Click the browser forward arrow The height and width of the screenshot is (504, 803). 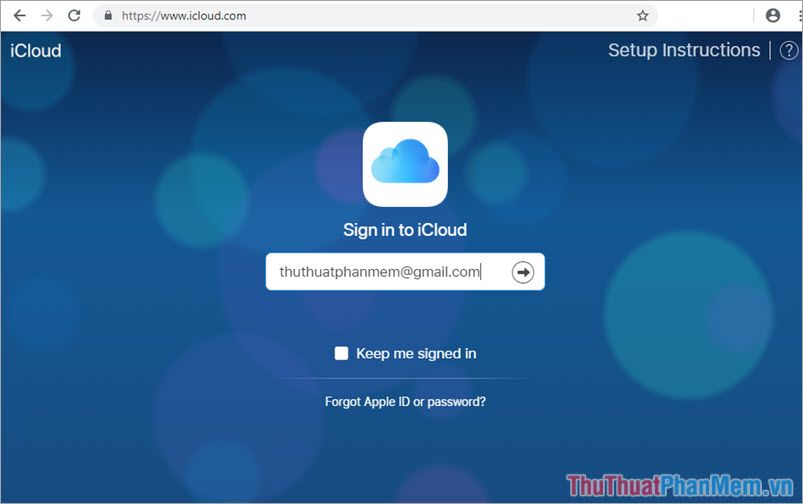pyautogui.click(x=46, y=16)
